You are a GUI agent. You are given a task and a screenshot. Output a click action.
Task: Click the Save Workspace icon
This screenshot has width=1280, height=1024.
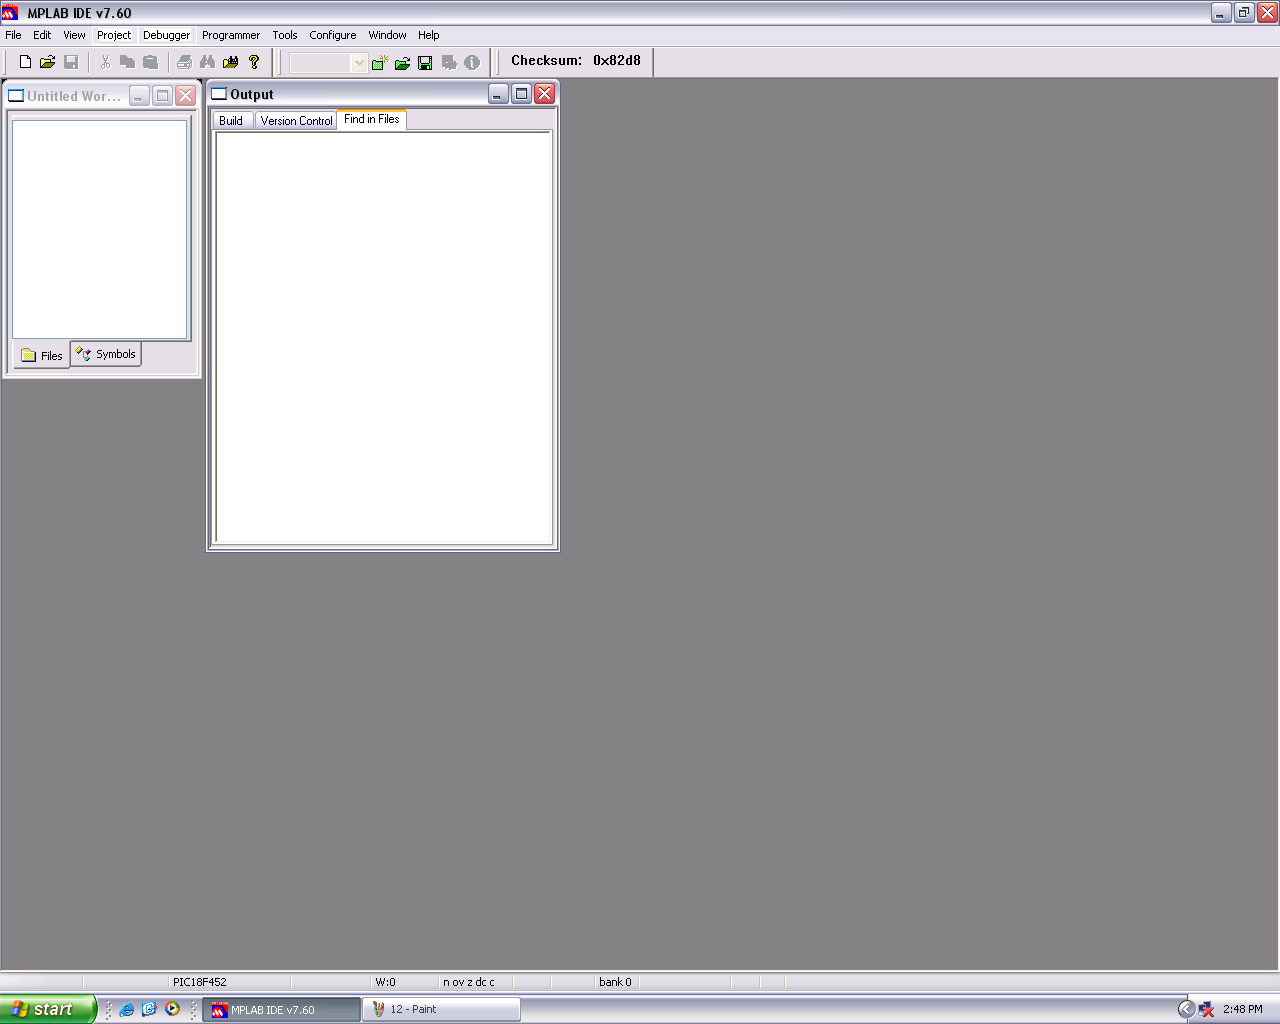point(425,63)
